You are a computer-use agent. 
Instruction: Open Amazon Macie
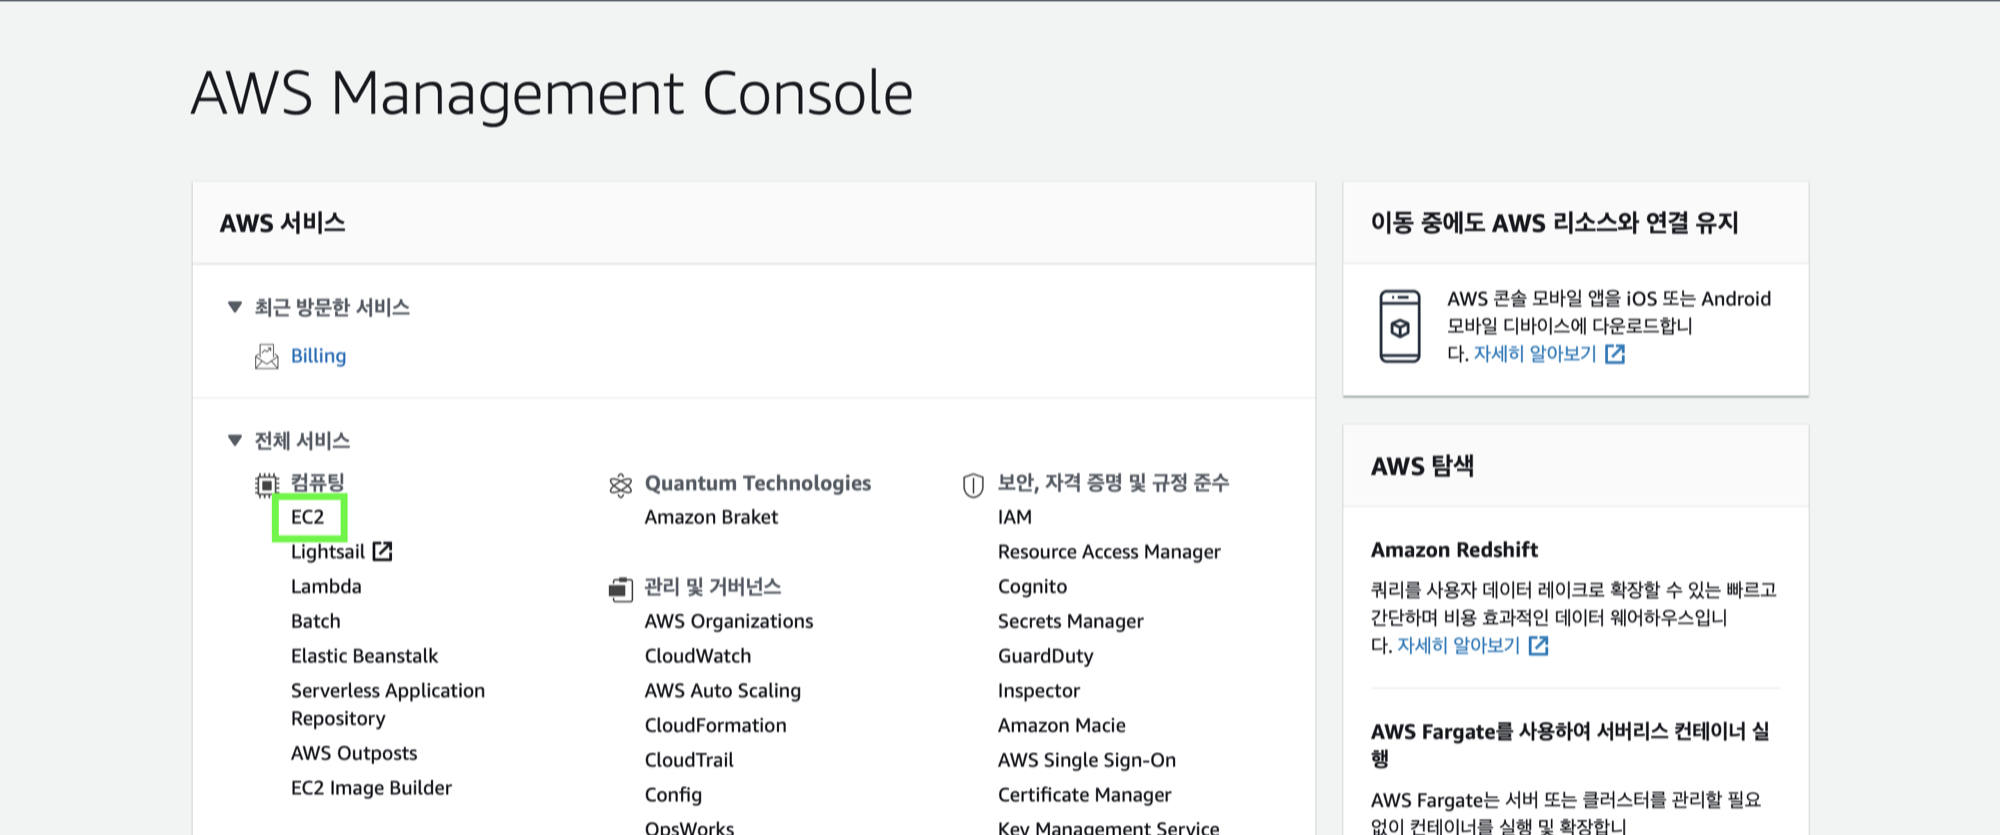coord(1062,725)
